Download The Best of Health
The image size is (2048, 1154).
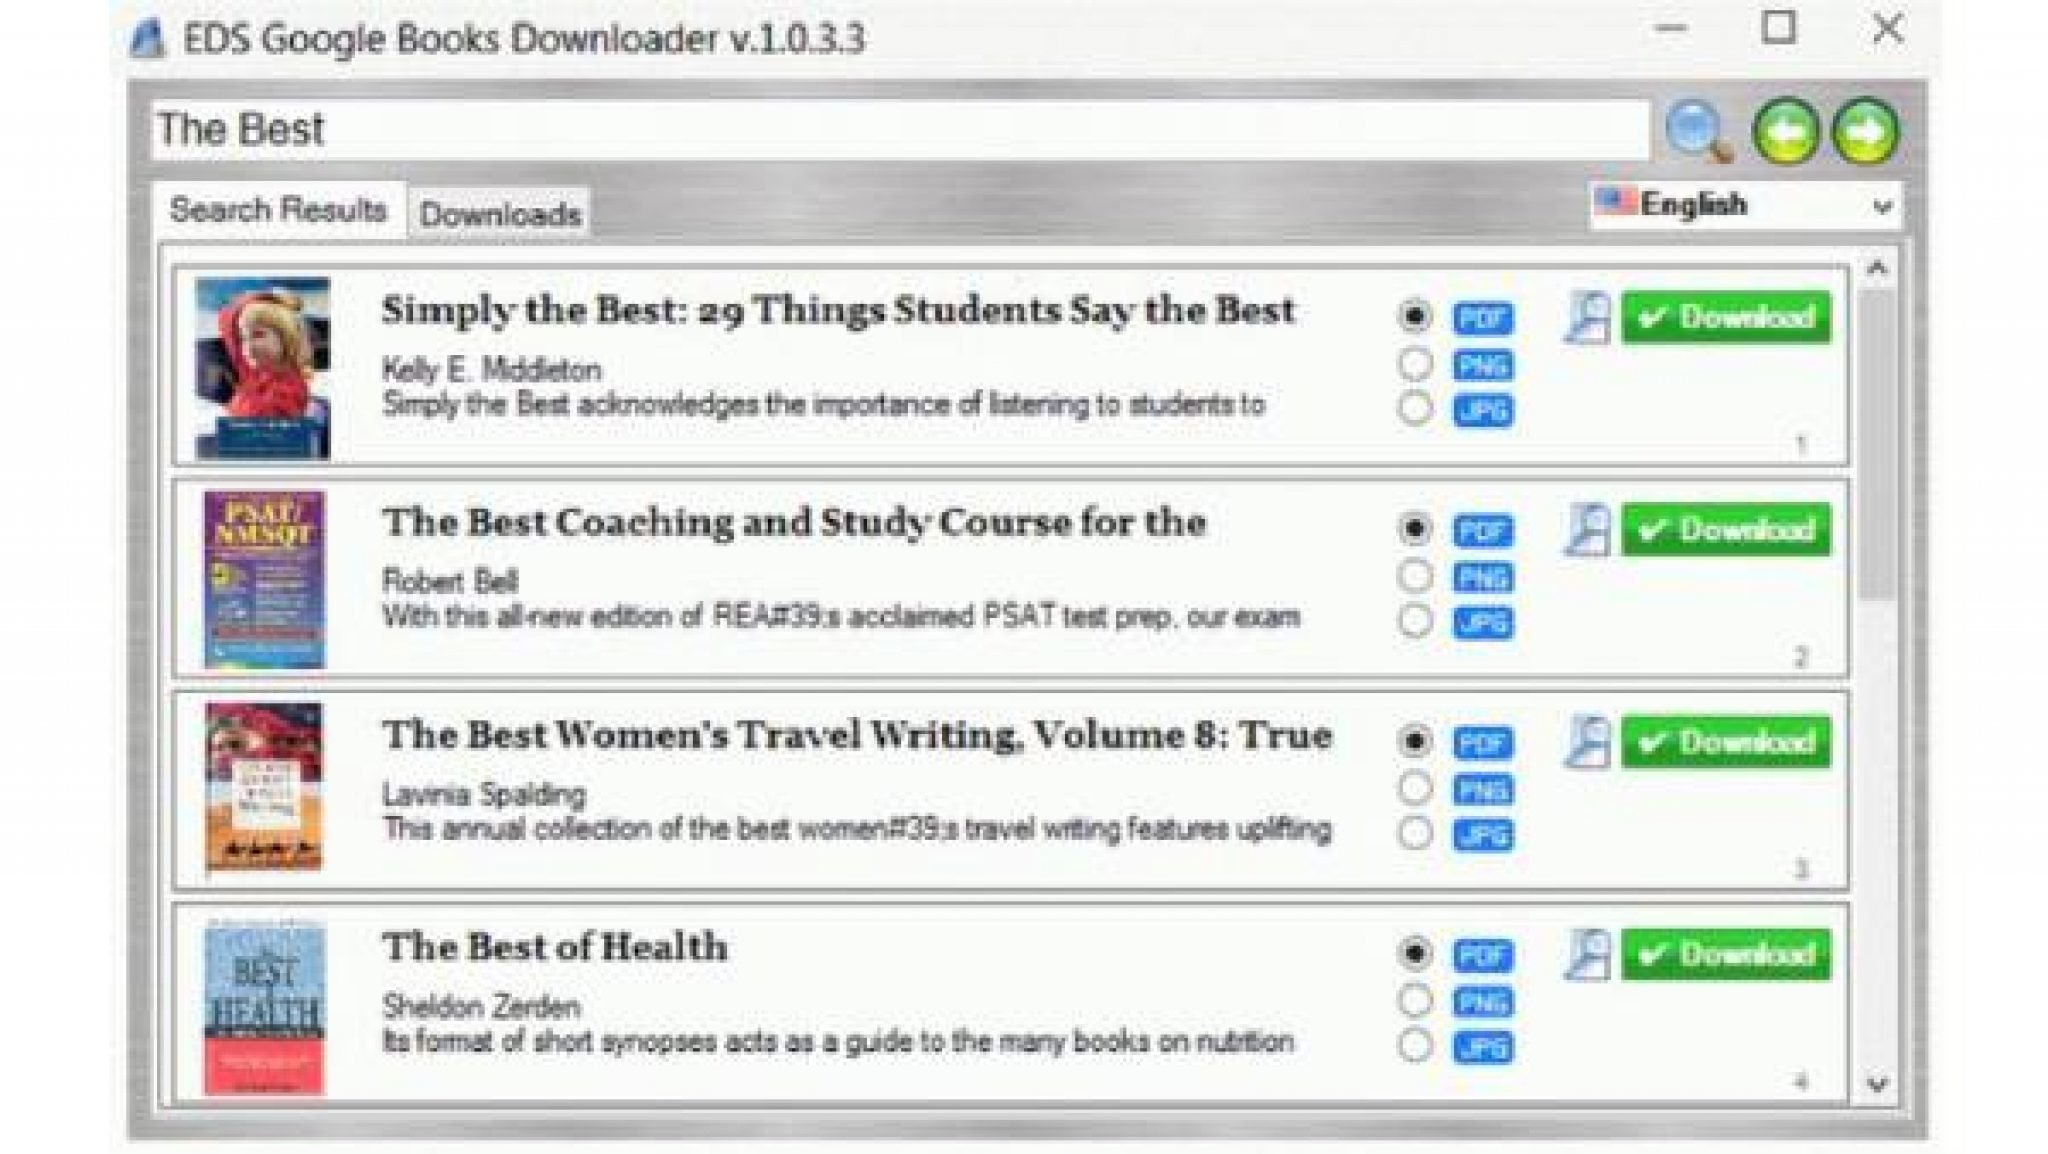pyautogui.click(x=1726, y=955)
